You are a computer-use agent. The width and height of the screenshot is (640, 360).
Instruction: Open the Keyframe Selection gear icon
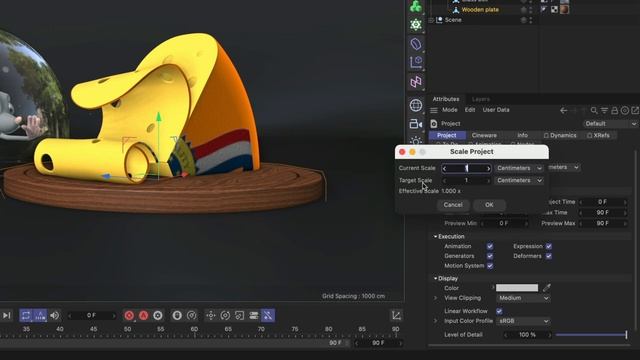[x=158, y=315]
